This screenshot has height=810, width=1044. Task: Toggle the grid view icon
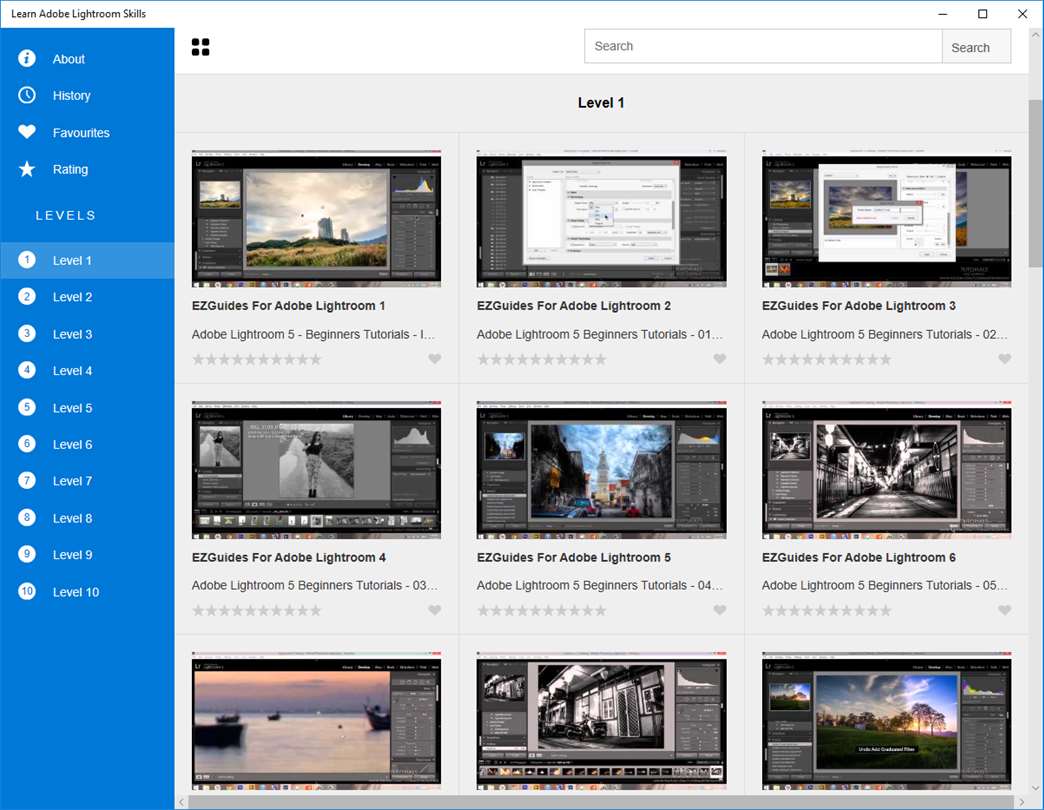[200, 47]
